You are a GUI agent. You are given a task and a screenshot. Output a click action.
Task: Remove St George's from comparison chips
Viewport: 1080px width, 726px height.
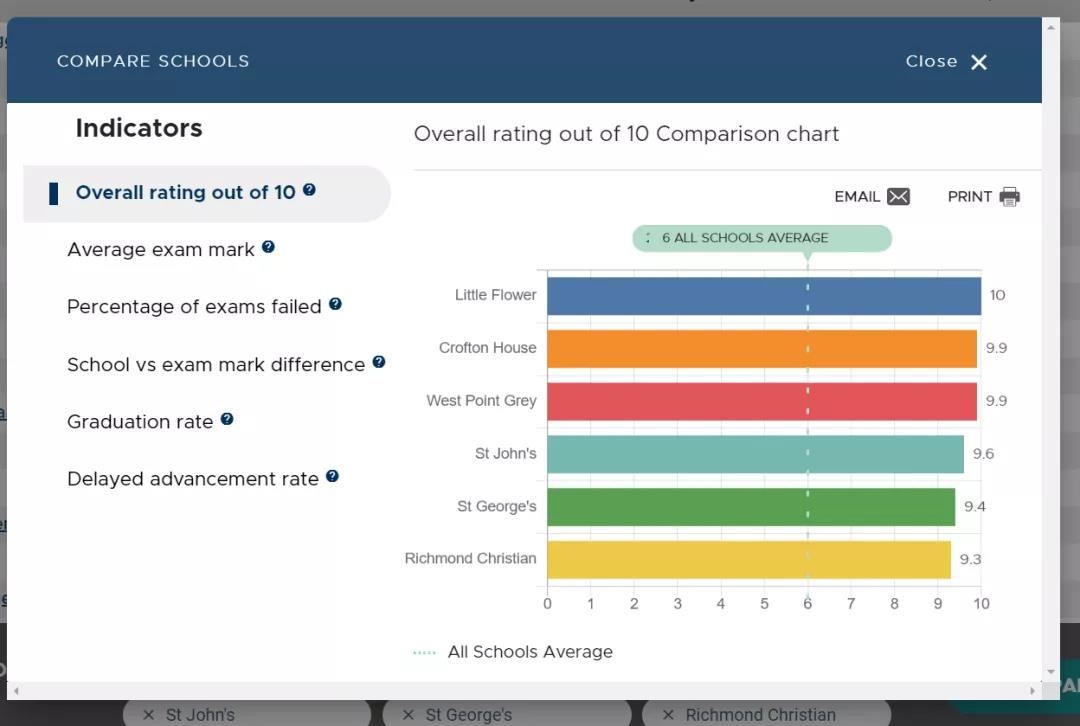408,715
